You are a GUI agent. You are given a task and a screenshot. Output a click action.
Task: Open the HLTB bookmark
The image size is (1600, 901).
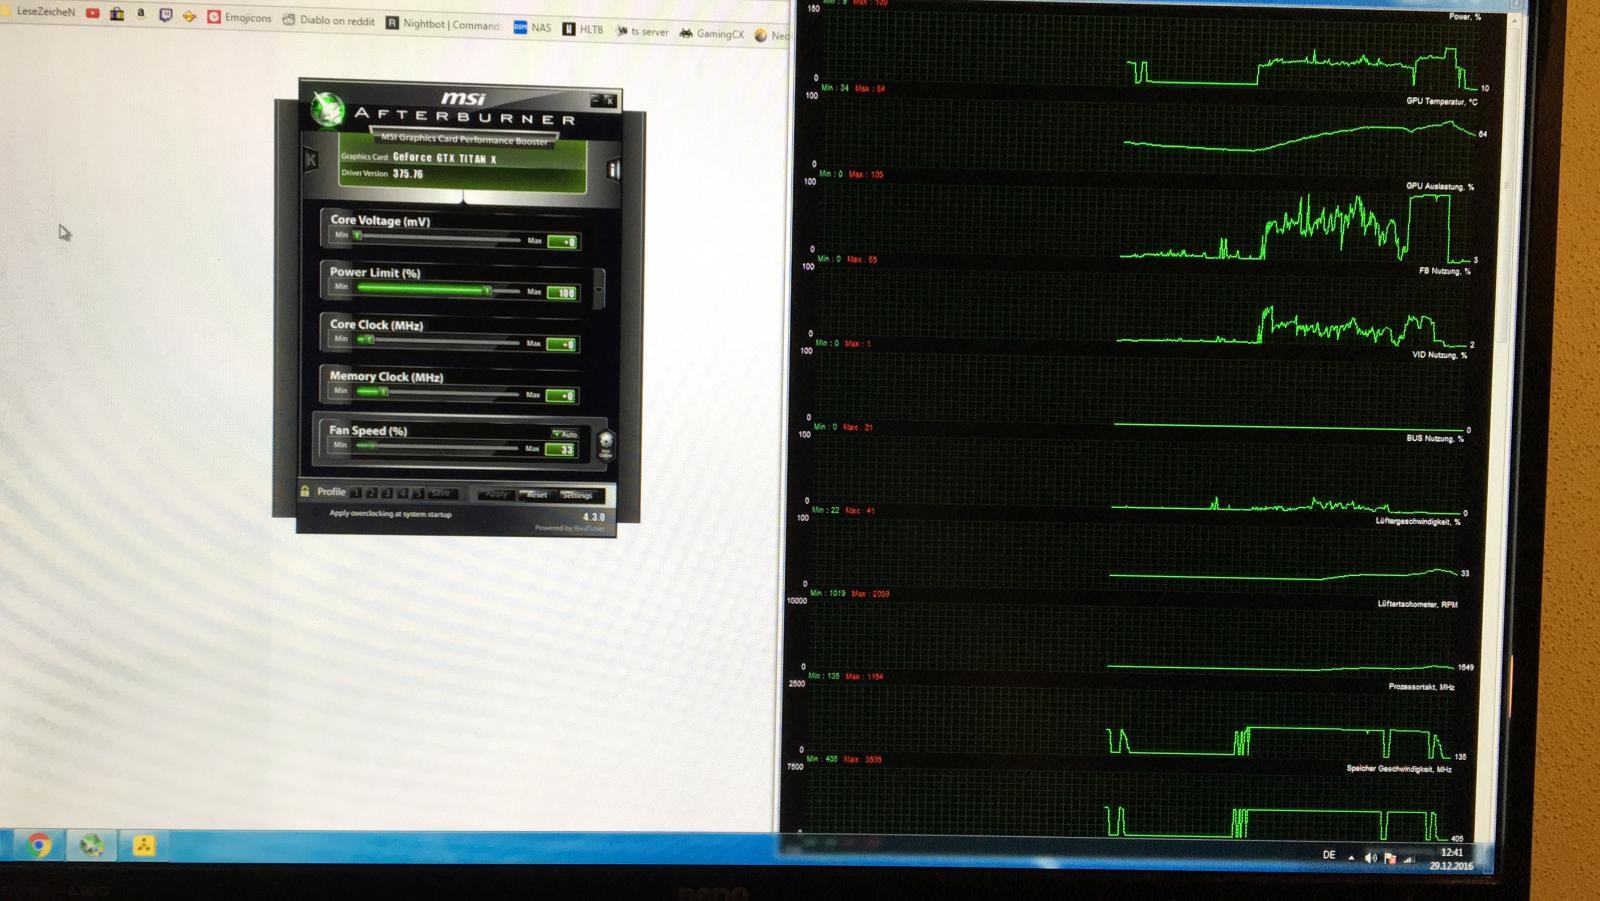[583, 29]
